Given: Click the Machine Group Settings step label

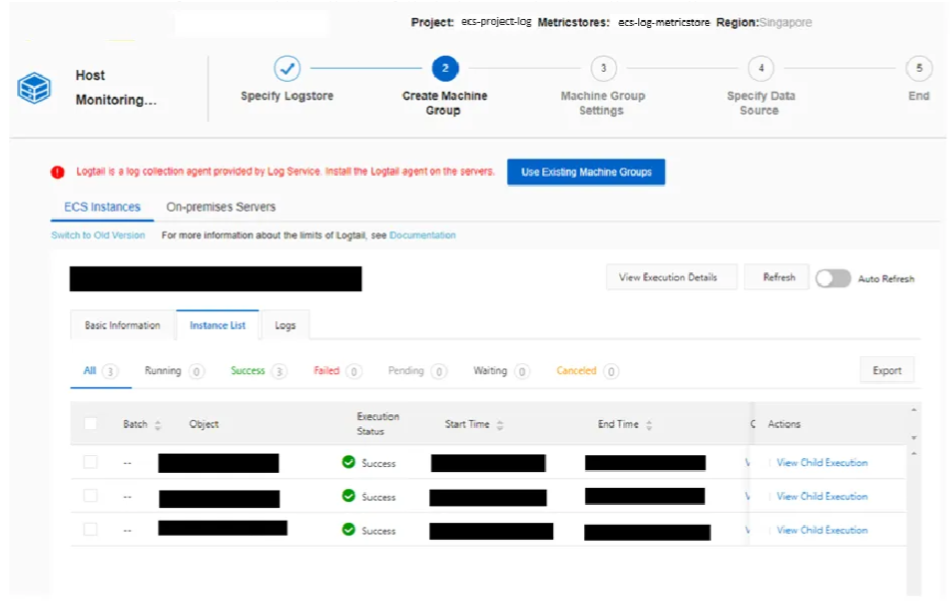Looking at the screenshot, I should tap(602, 103).
